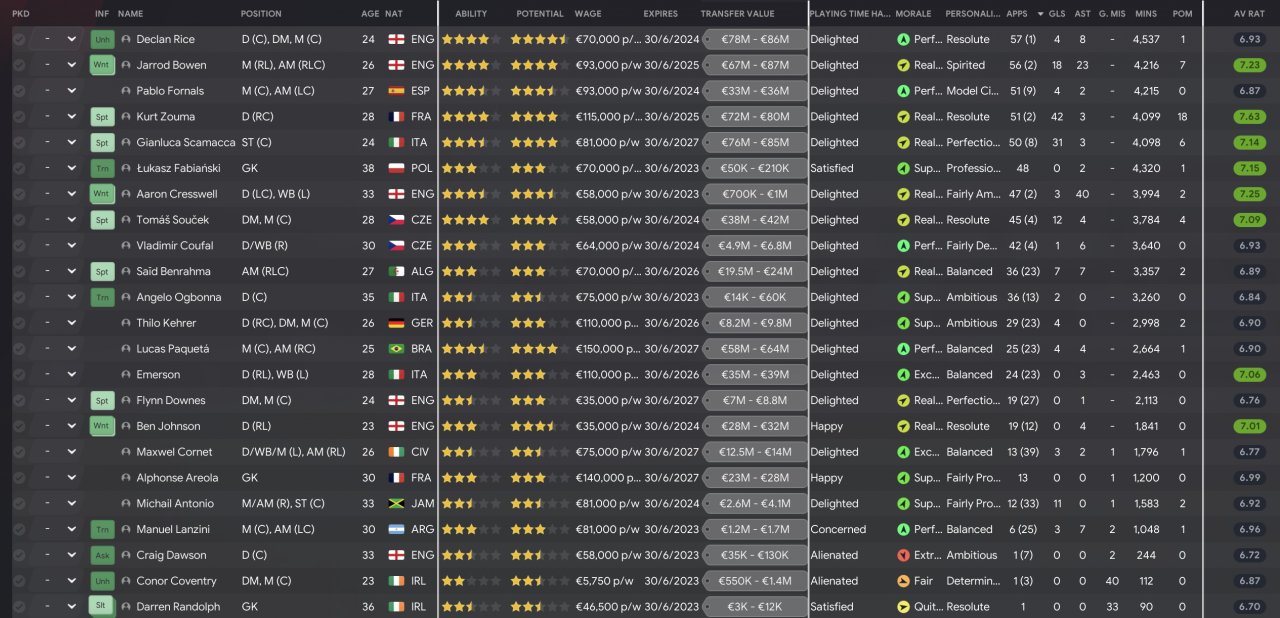The image size is (1280, 618).
Task: Expand the picked-position dropdown for Lucas Paquetá
Action: (71, 349)
